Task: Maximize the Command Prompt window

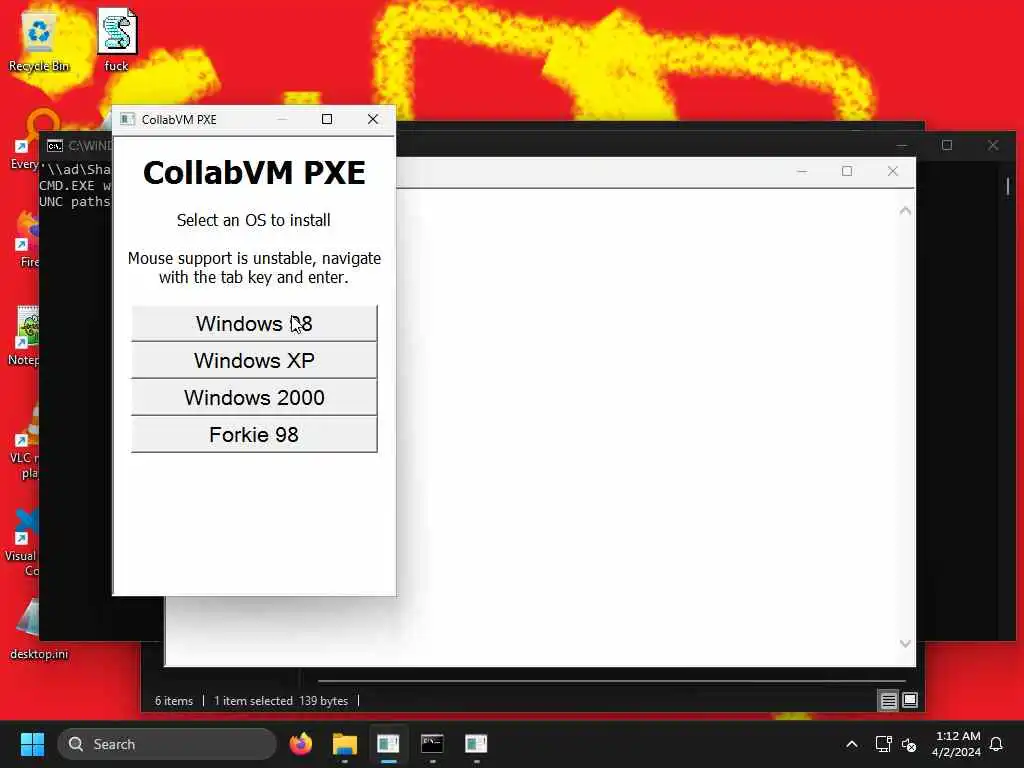Action: (x=947, y=145)
